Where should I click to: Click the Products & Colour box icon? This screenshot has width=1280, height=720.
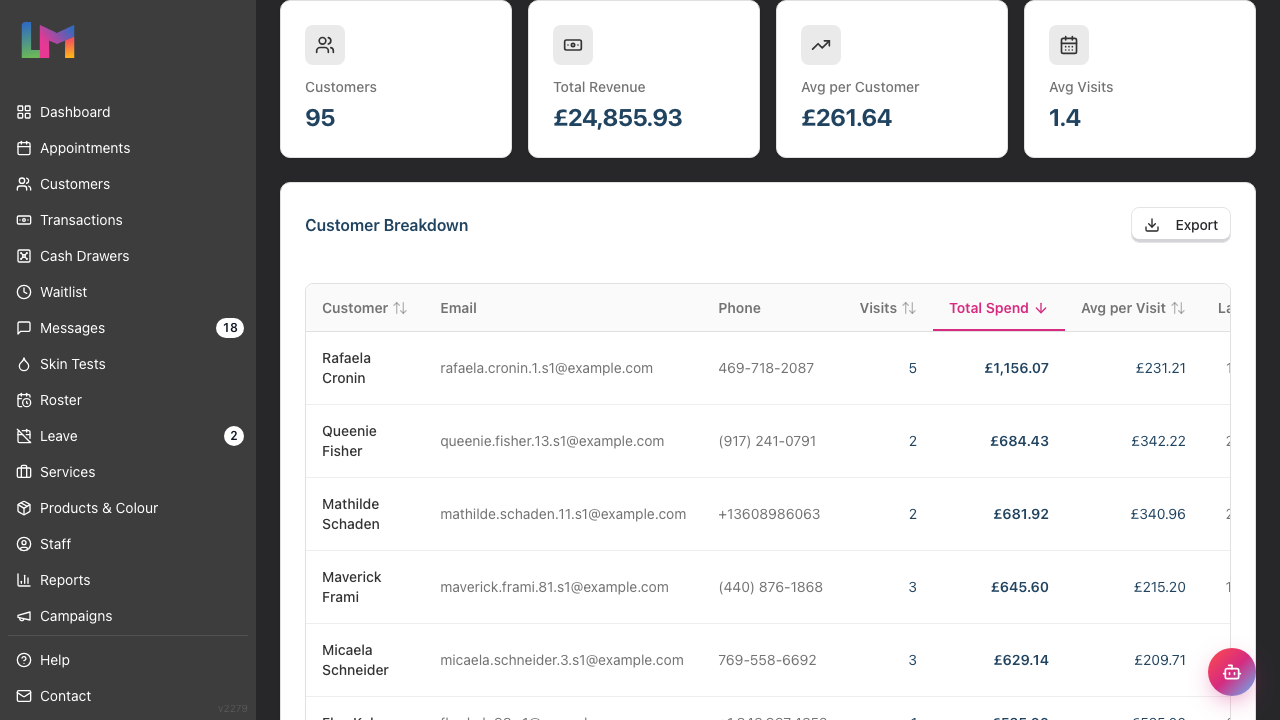pos(24,508)
